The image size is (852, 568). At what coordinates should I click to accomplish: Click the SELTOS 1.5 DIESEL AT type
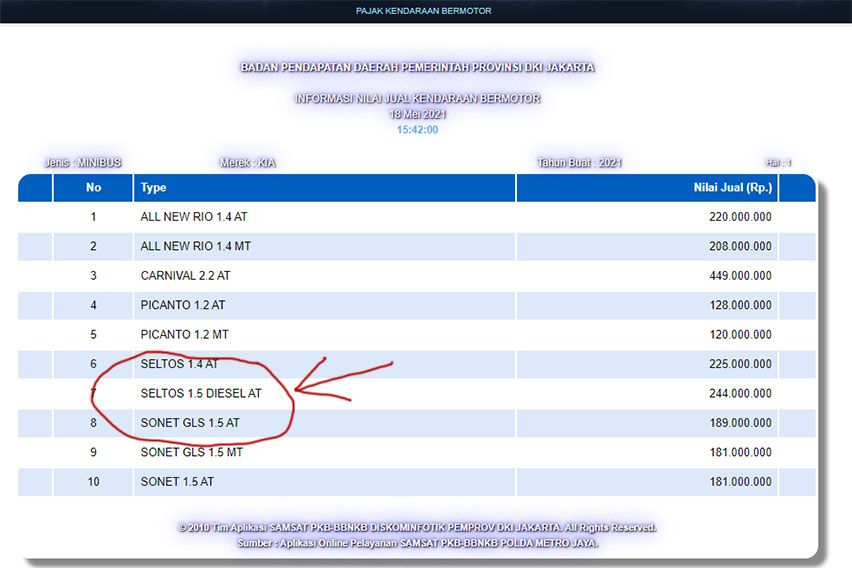201,394
